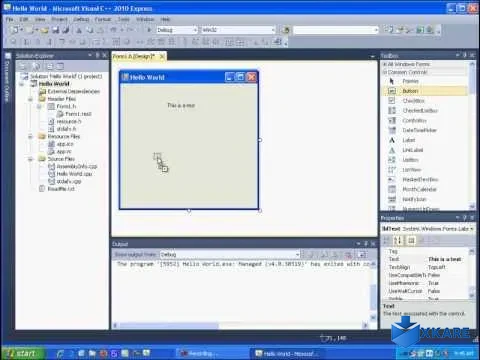Click Alphabetical sort icon in Properties panel
The height and width of the screenshot is (360, 480).
(x=398, y=240)
